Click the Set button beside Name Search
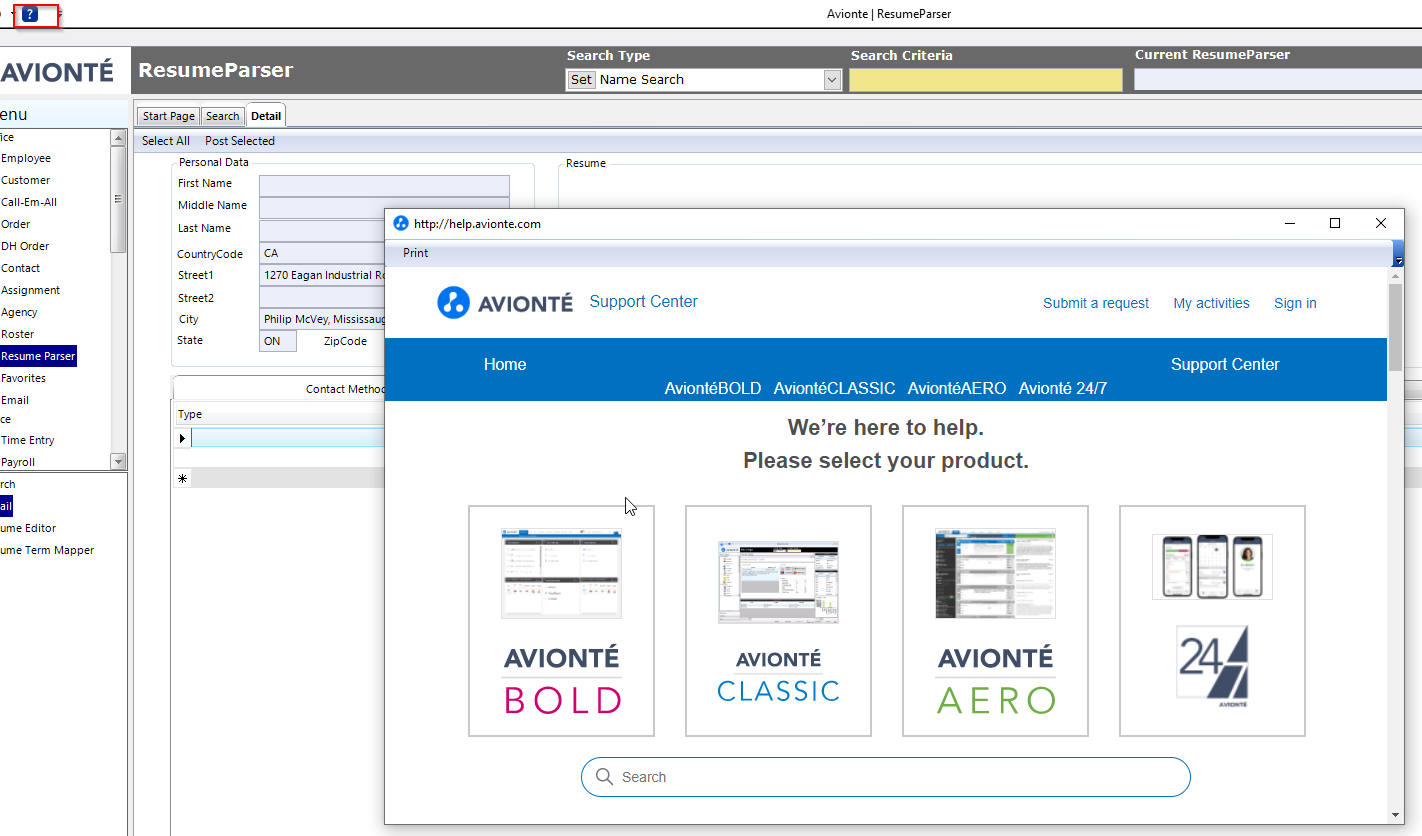 tap(581, 80)
